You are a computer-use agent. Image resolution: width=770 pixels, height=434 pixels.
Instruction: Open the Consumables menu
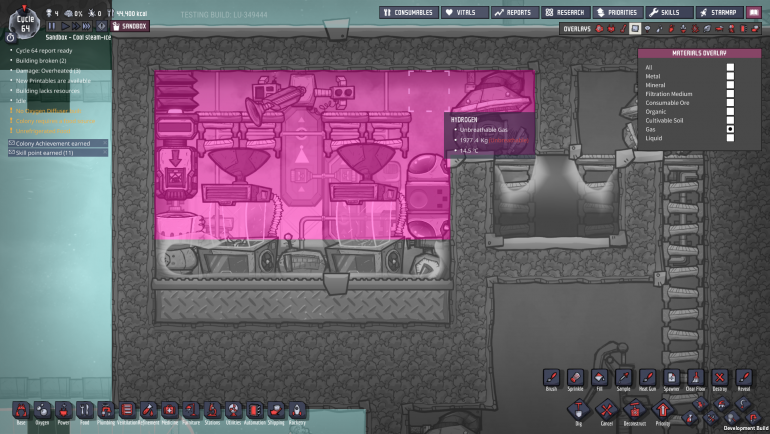(x=409, y=12)
